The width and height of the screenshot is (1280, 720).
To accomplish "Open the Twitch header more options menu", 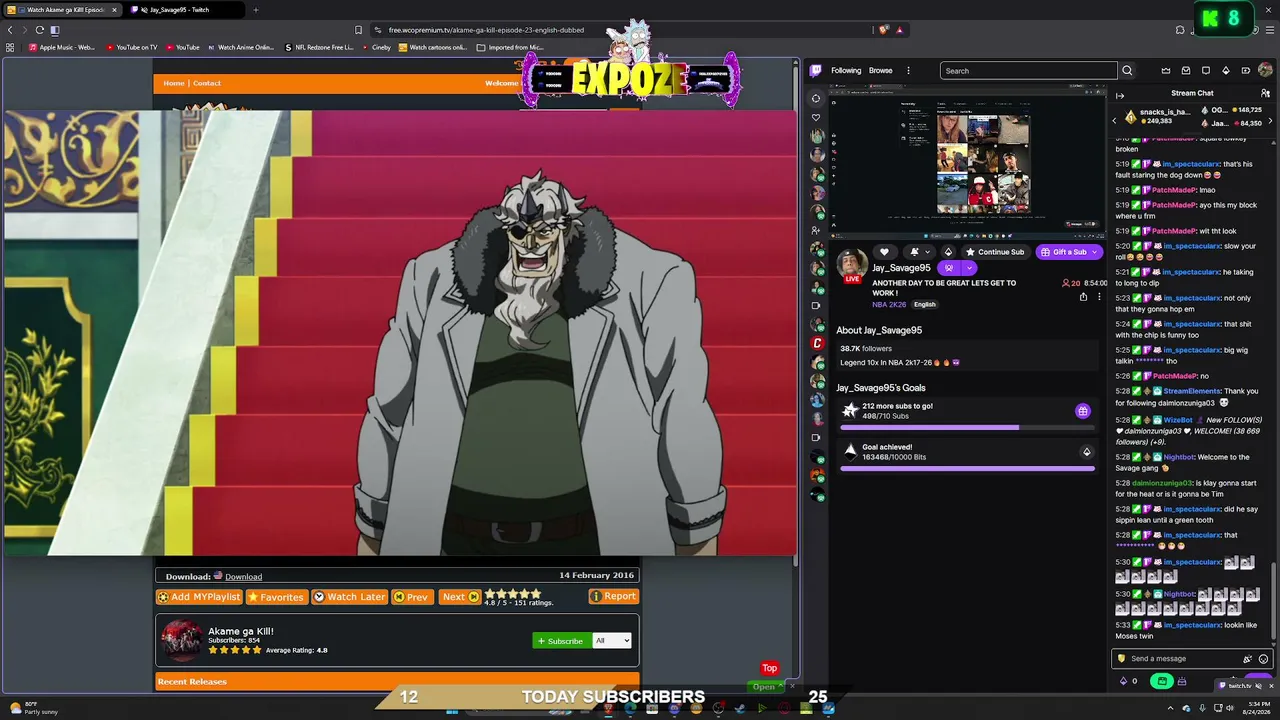I will [908, 71].
